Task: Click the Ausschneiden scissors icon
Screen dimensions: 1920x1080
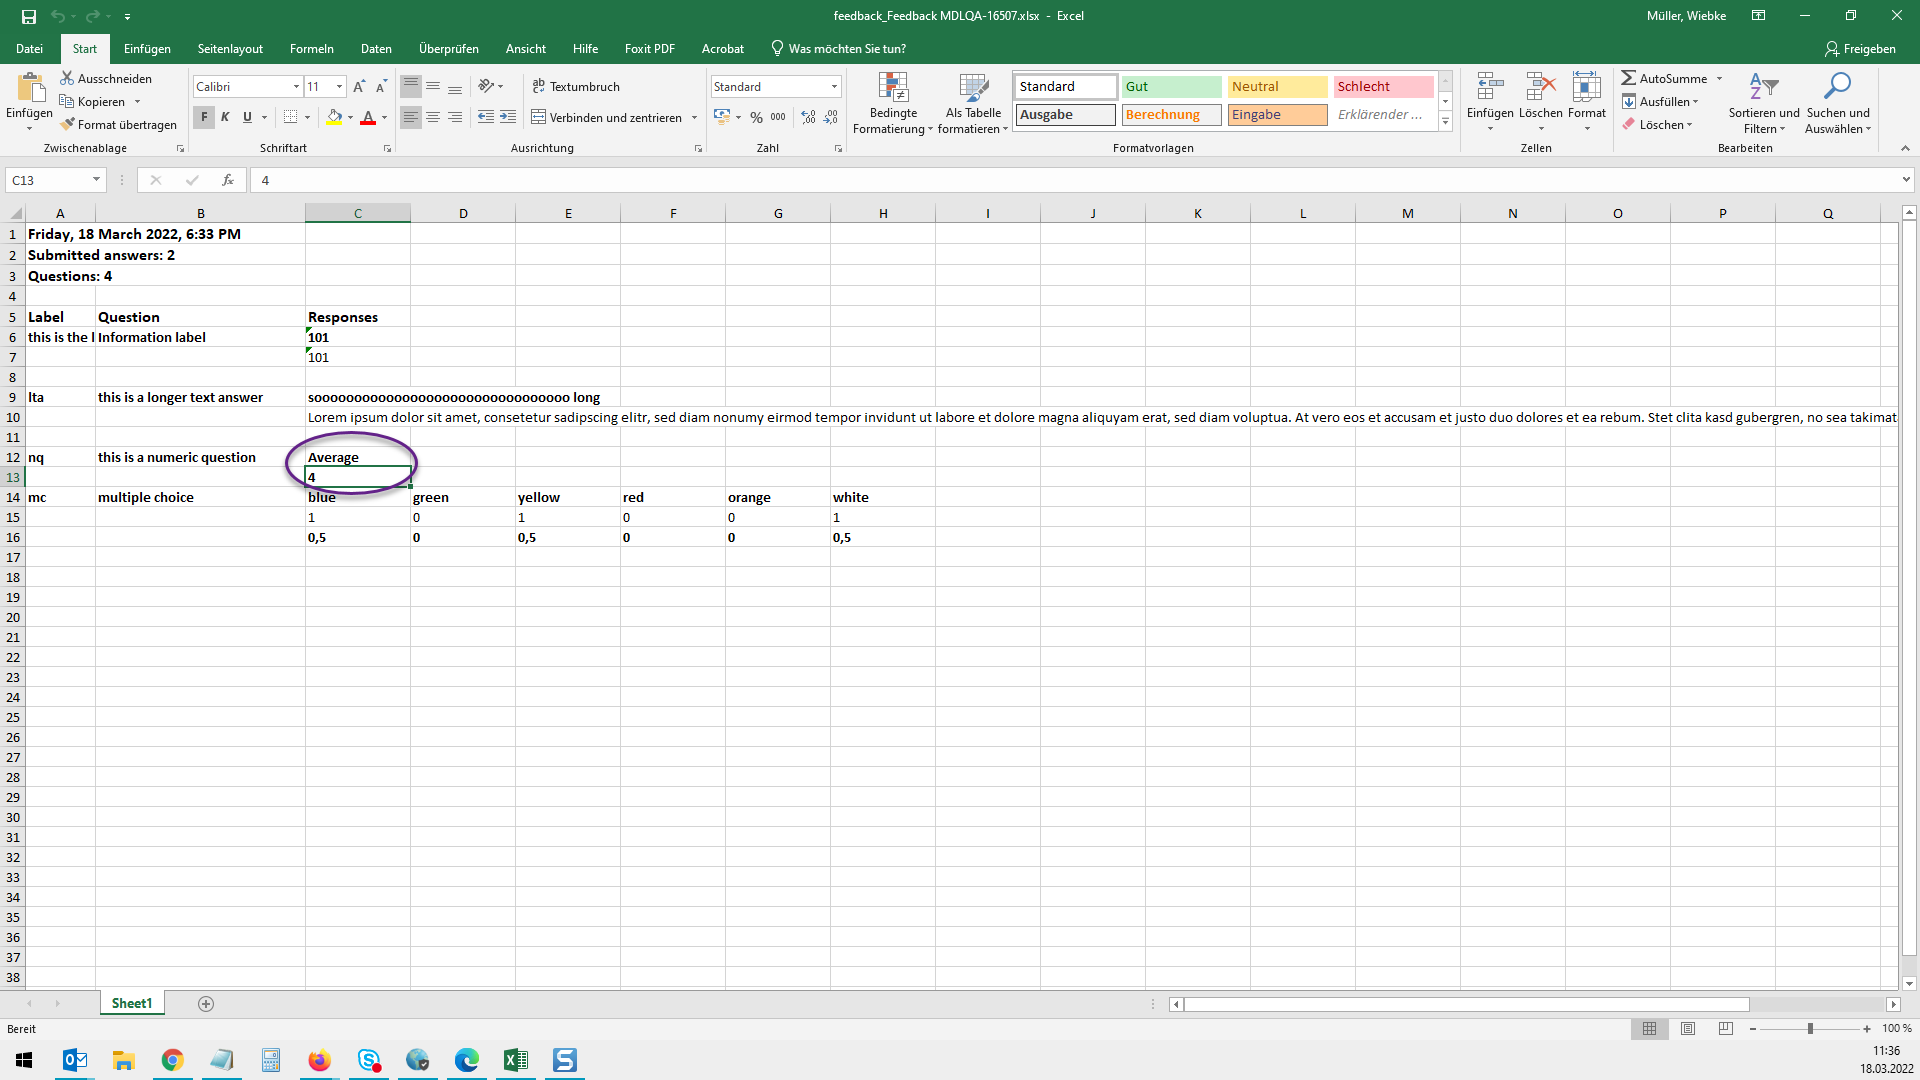Action: [67, 78]
